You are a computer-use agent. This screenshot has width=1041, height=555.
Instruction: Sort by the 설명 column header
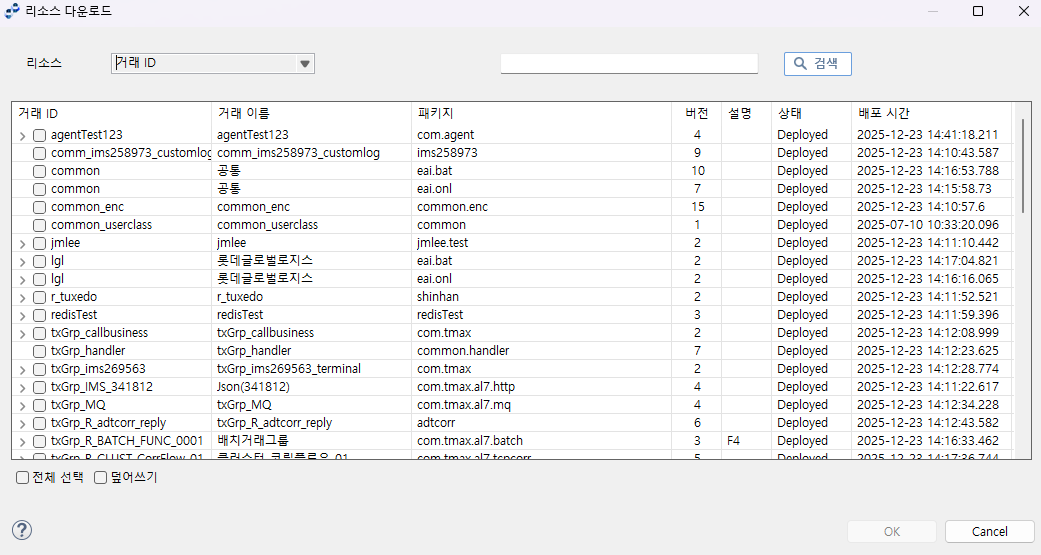[746, 114]
